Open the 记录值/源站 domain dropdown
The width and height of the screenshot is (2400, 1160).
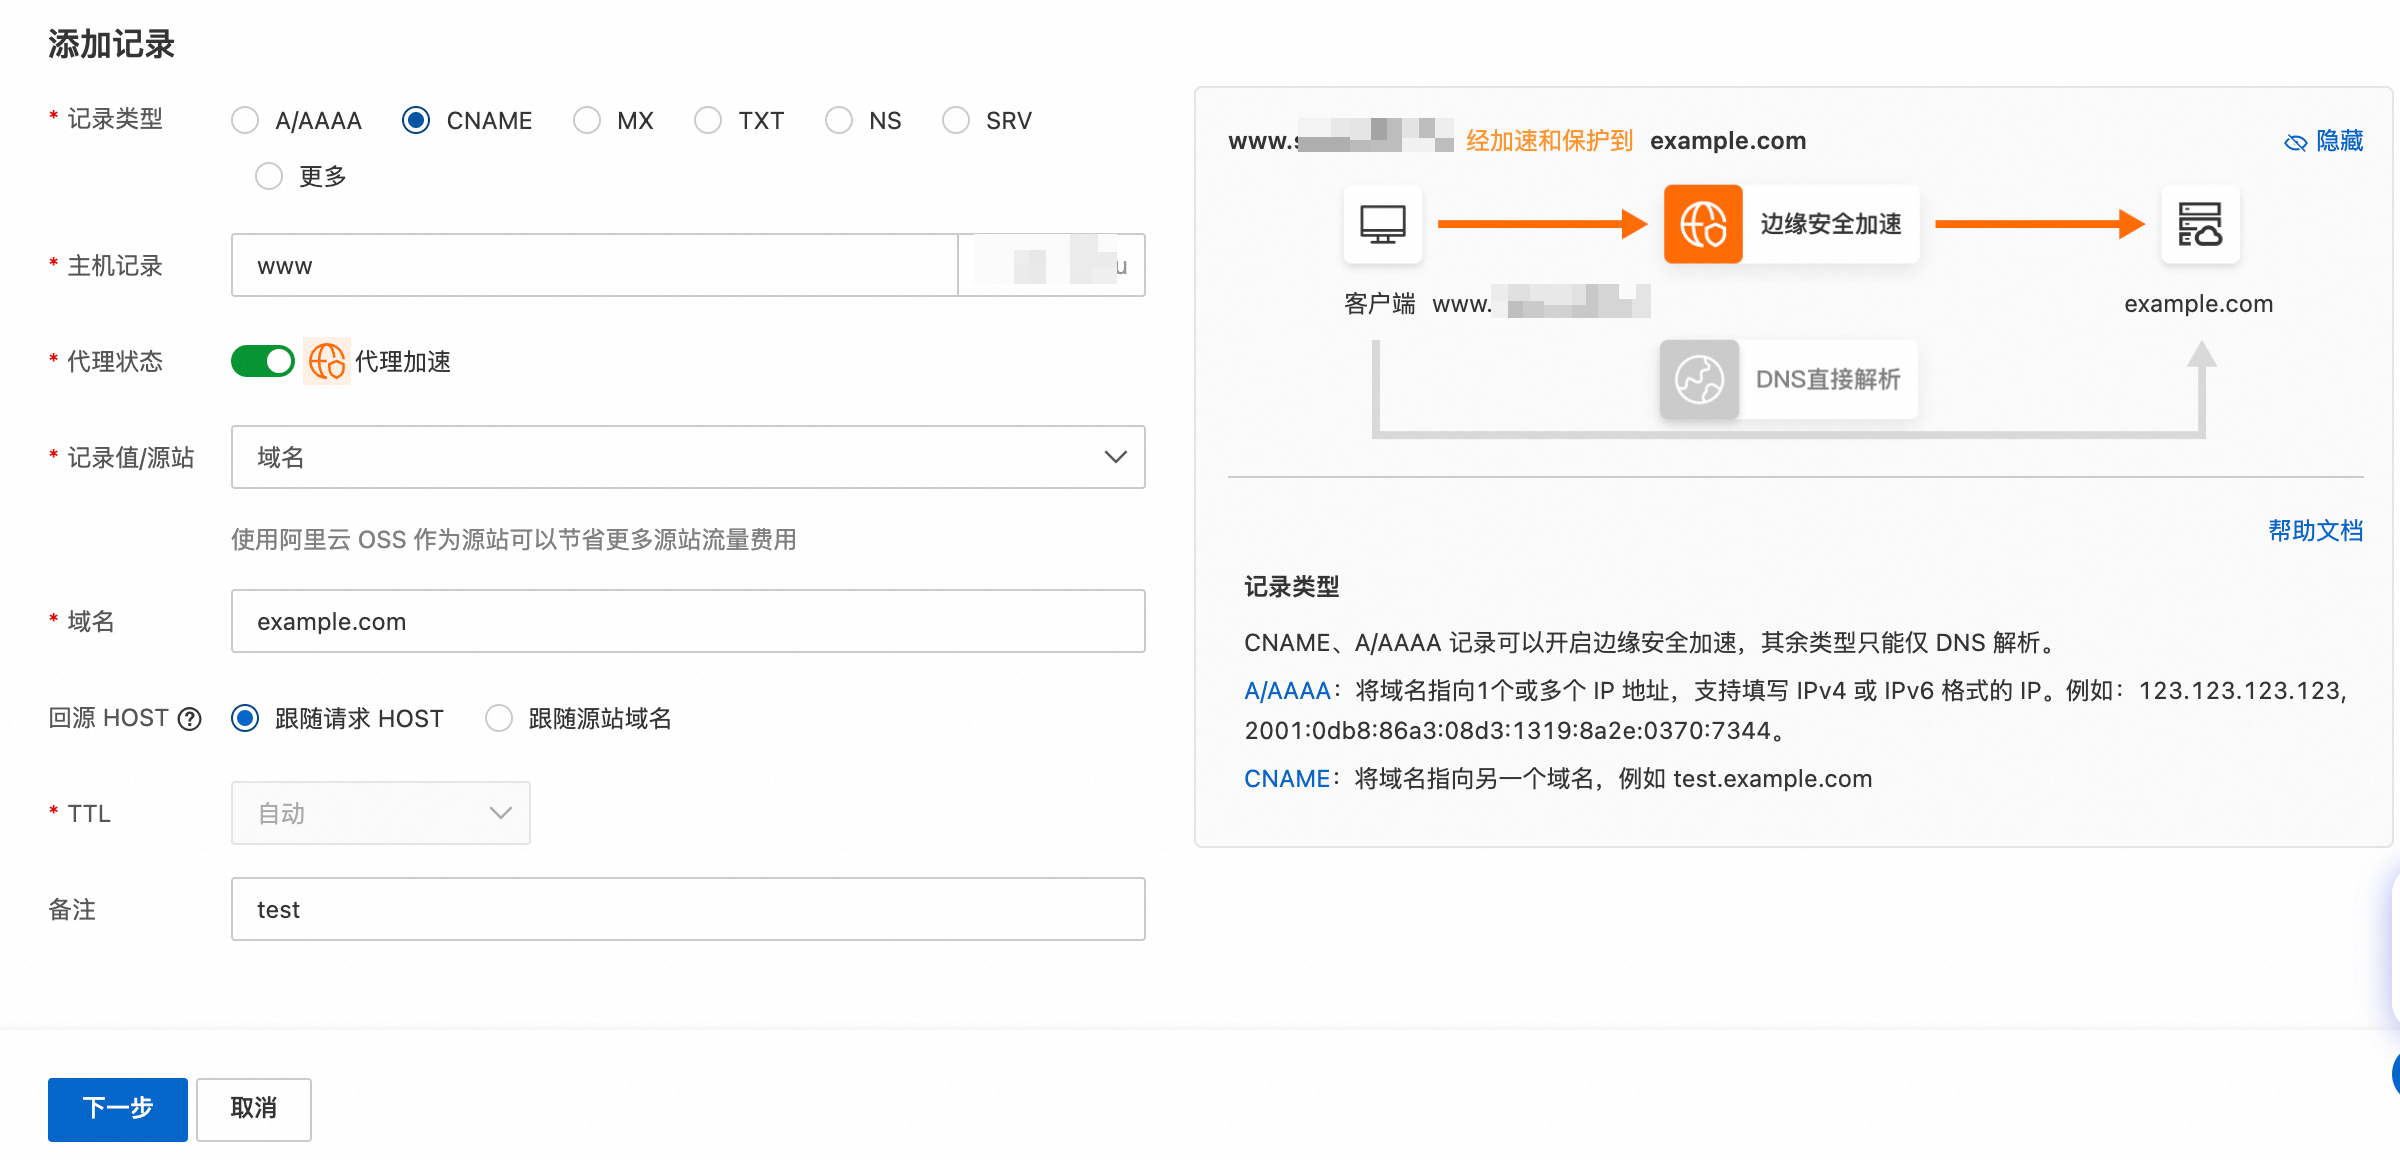click(x=687, y=457)
